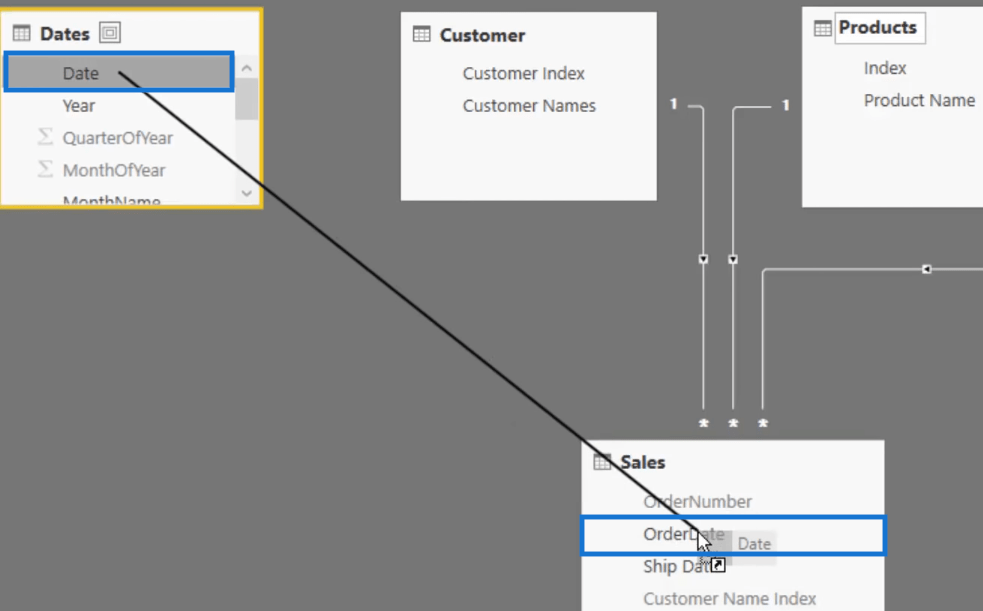This screenshot has height=611, width=983.
Task: Click the Dates table title
Action: coord(65,34)
